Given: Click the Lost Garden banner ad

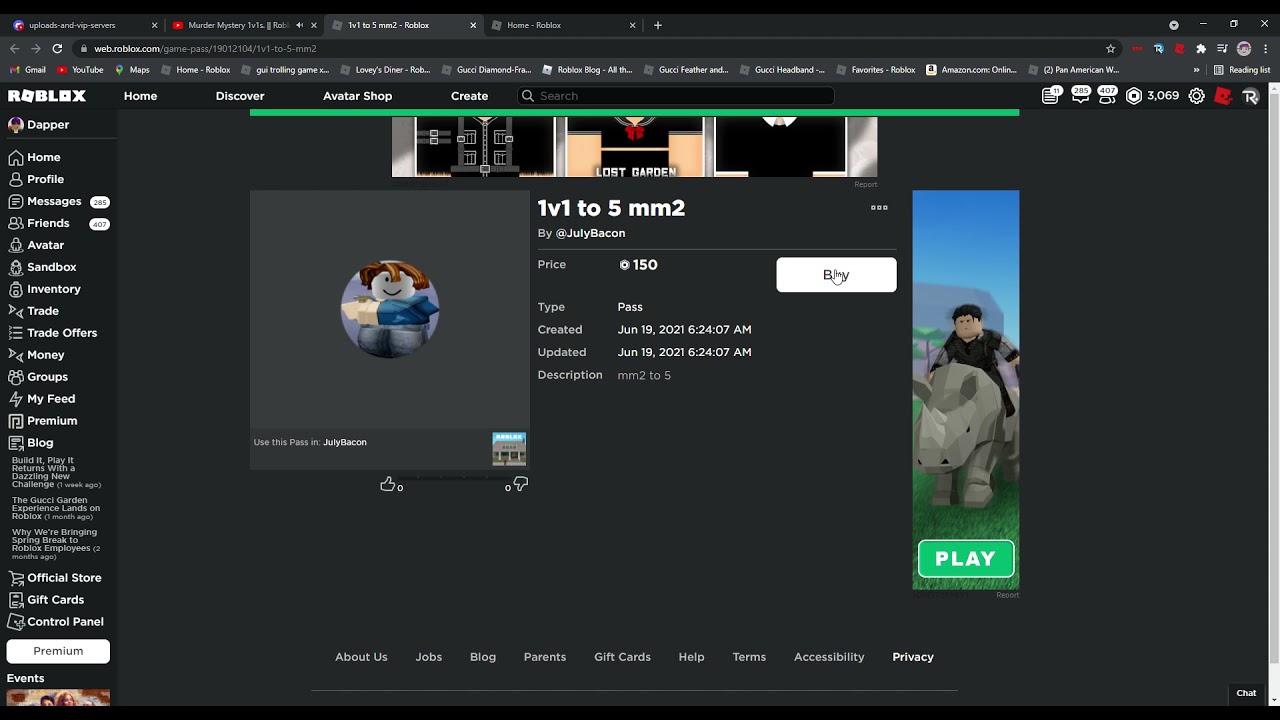Looking at the screenshot, I should point(635,146).
